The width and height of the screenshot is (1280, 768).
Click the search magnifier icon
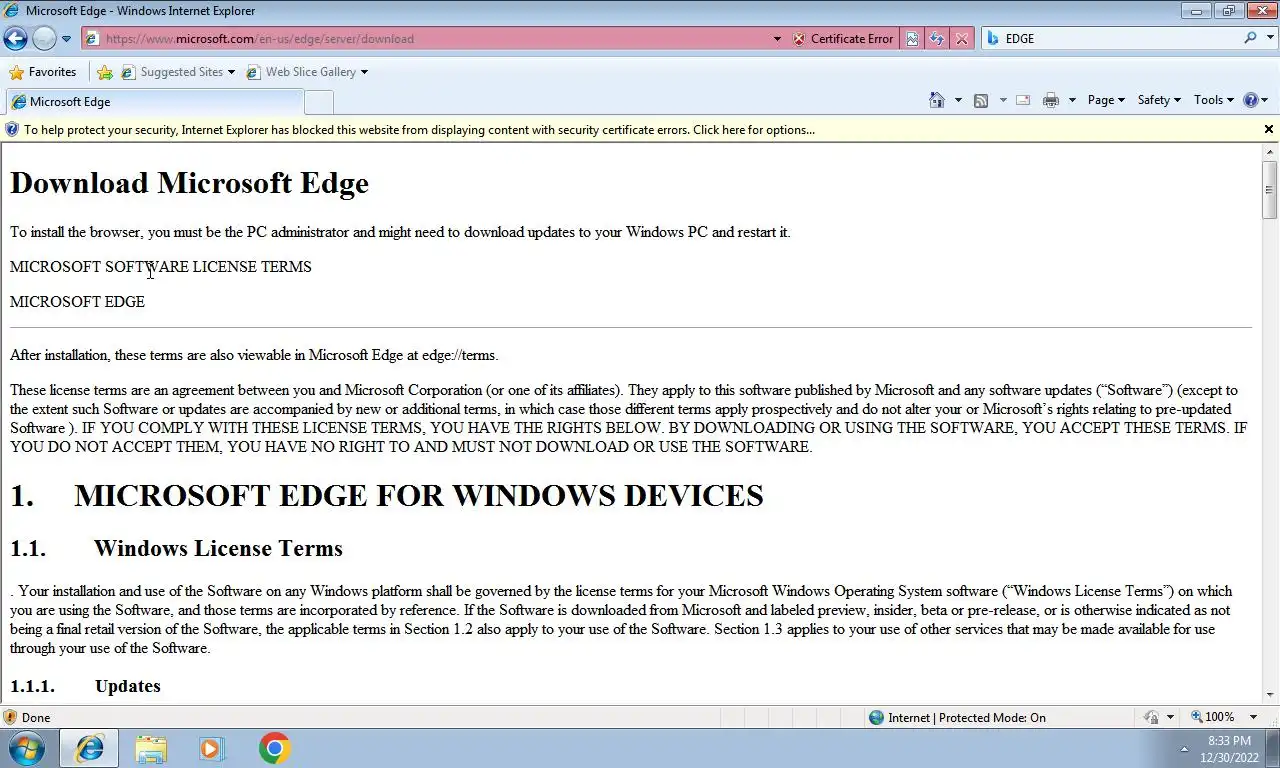pyautogui.click(x=1250, y=38)
